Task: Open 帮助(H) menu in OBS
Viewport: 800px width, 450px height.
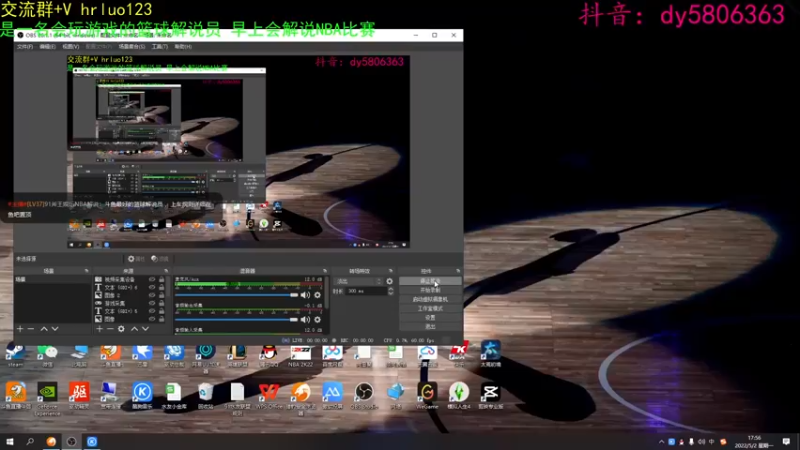Action: [183, 46]
